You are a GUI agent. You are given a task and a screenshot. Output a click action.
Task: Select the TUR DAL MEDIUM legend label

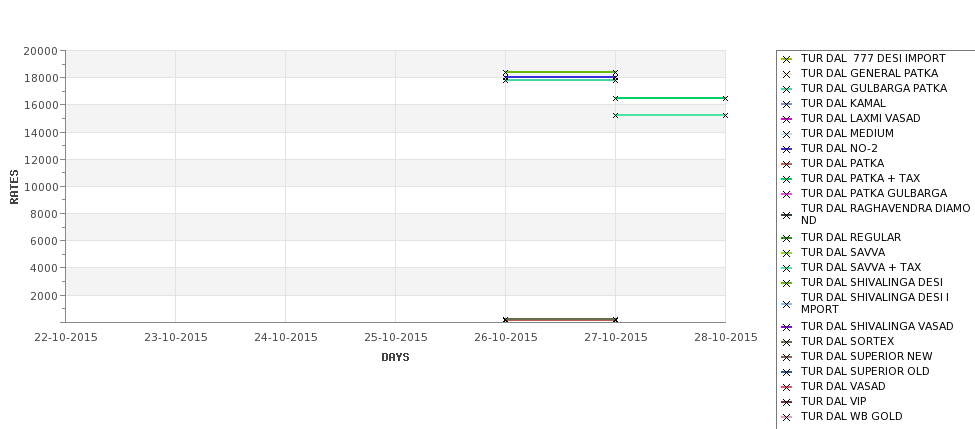[847, 133]
